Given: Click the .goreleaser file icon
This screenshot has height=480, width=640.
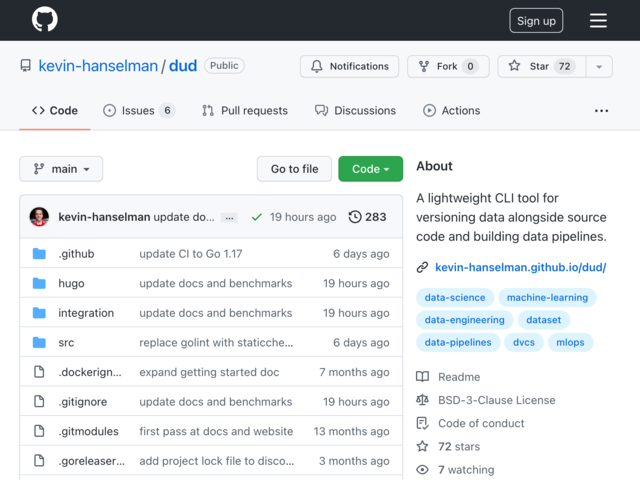Looking at the screenshot, I should point(39,460).
